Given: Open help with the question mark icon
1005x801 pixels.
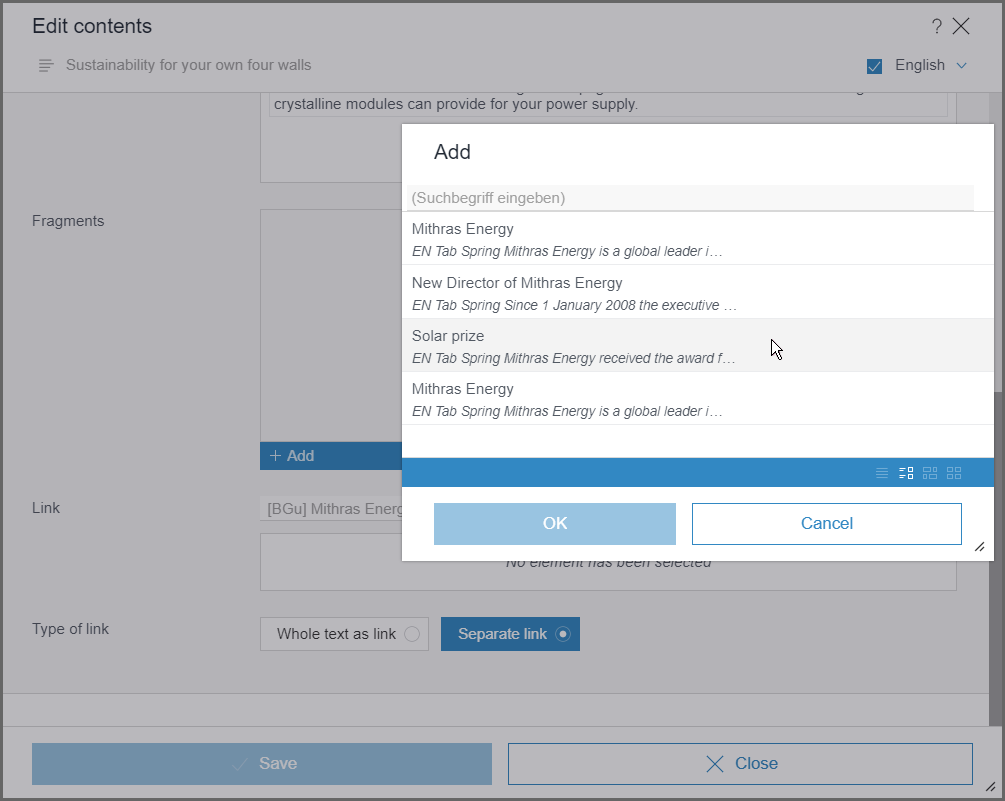Looking at the screenshot, I should click(x=936, y=26).
